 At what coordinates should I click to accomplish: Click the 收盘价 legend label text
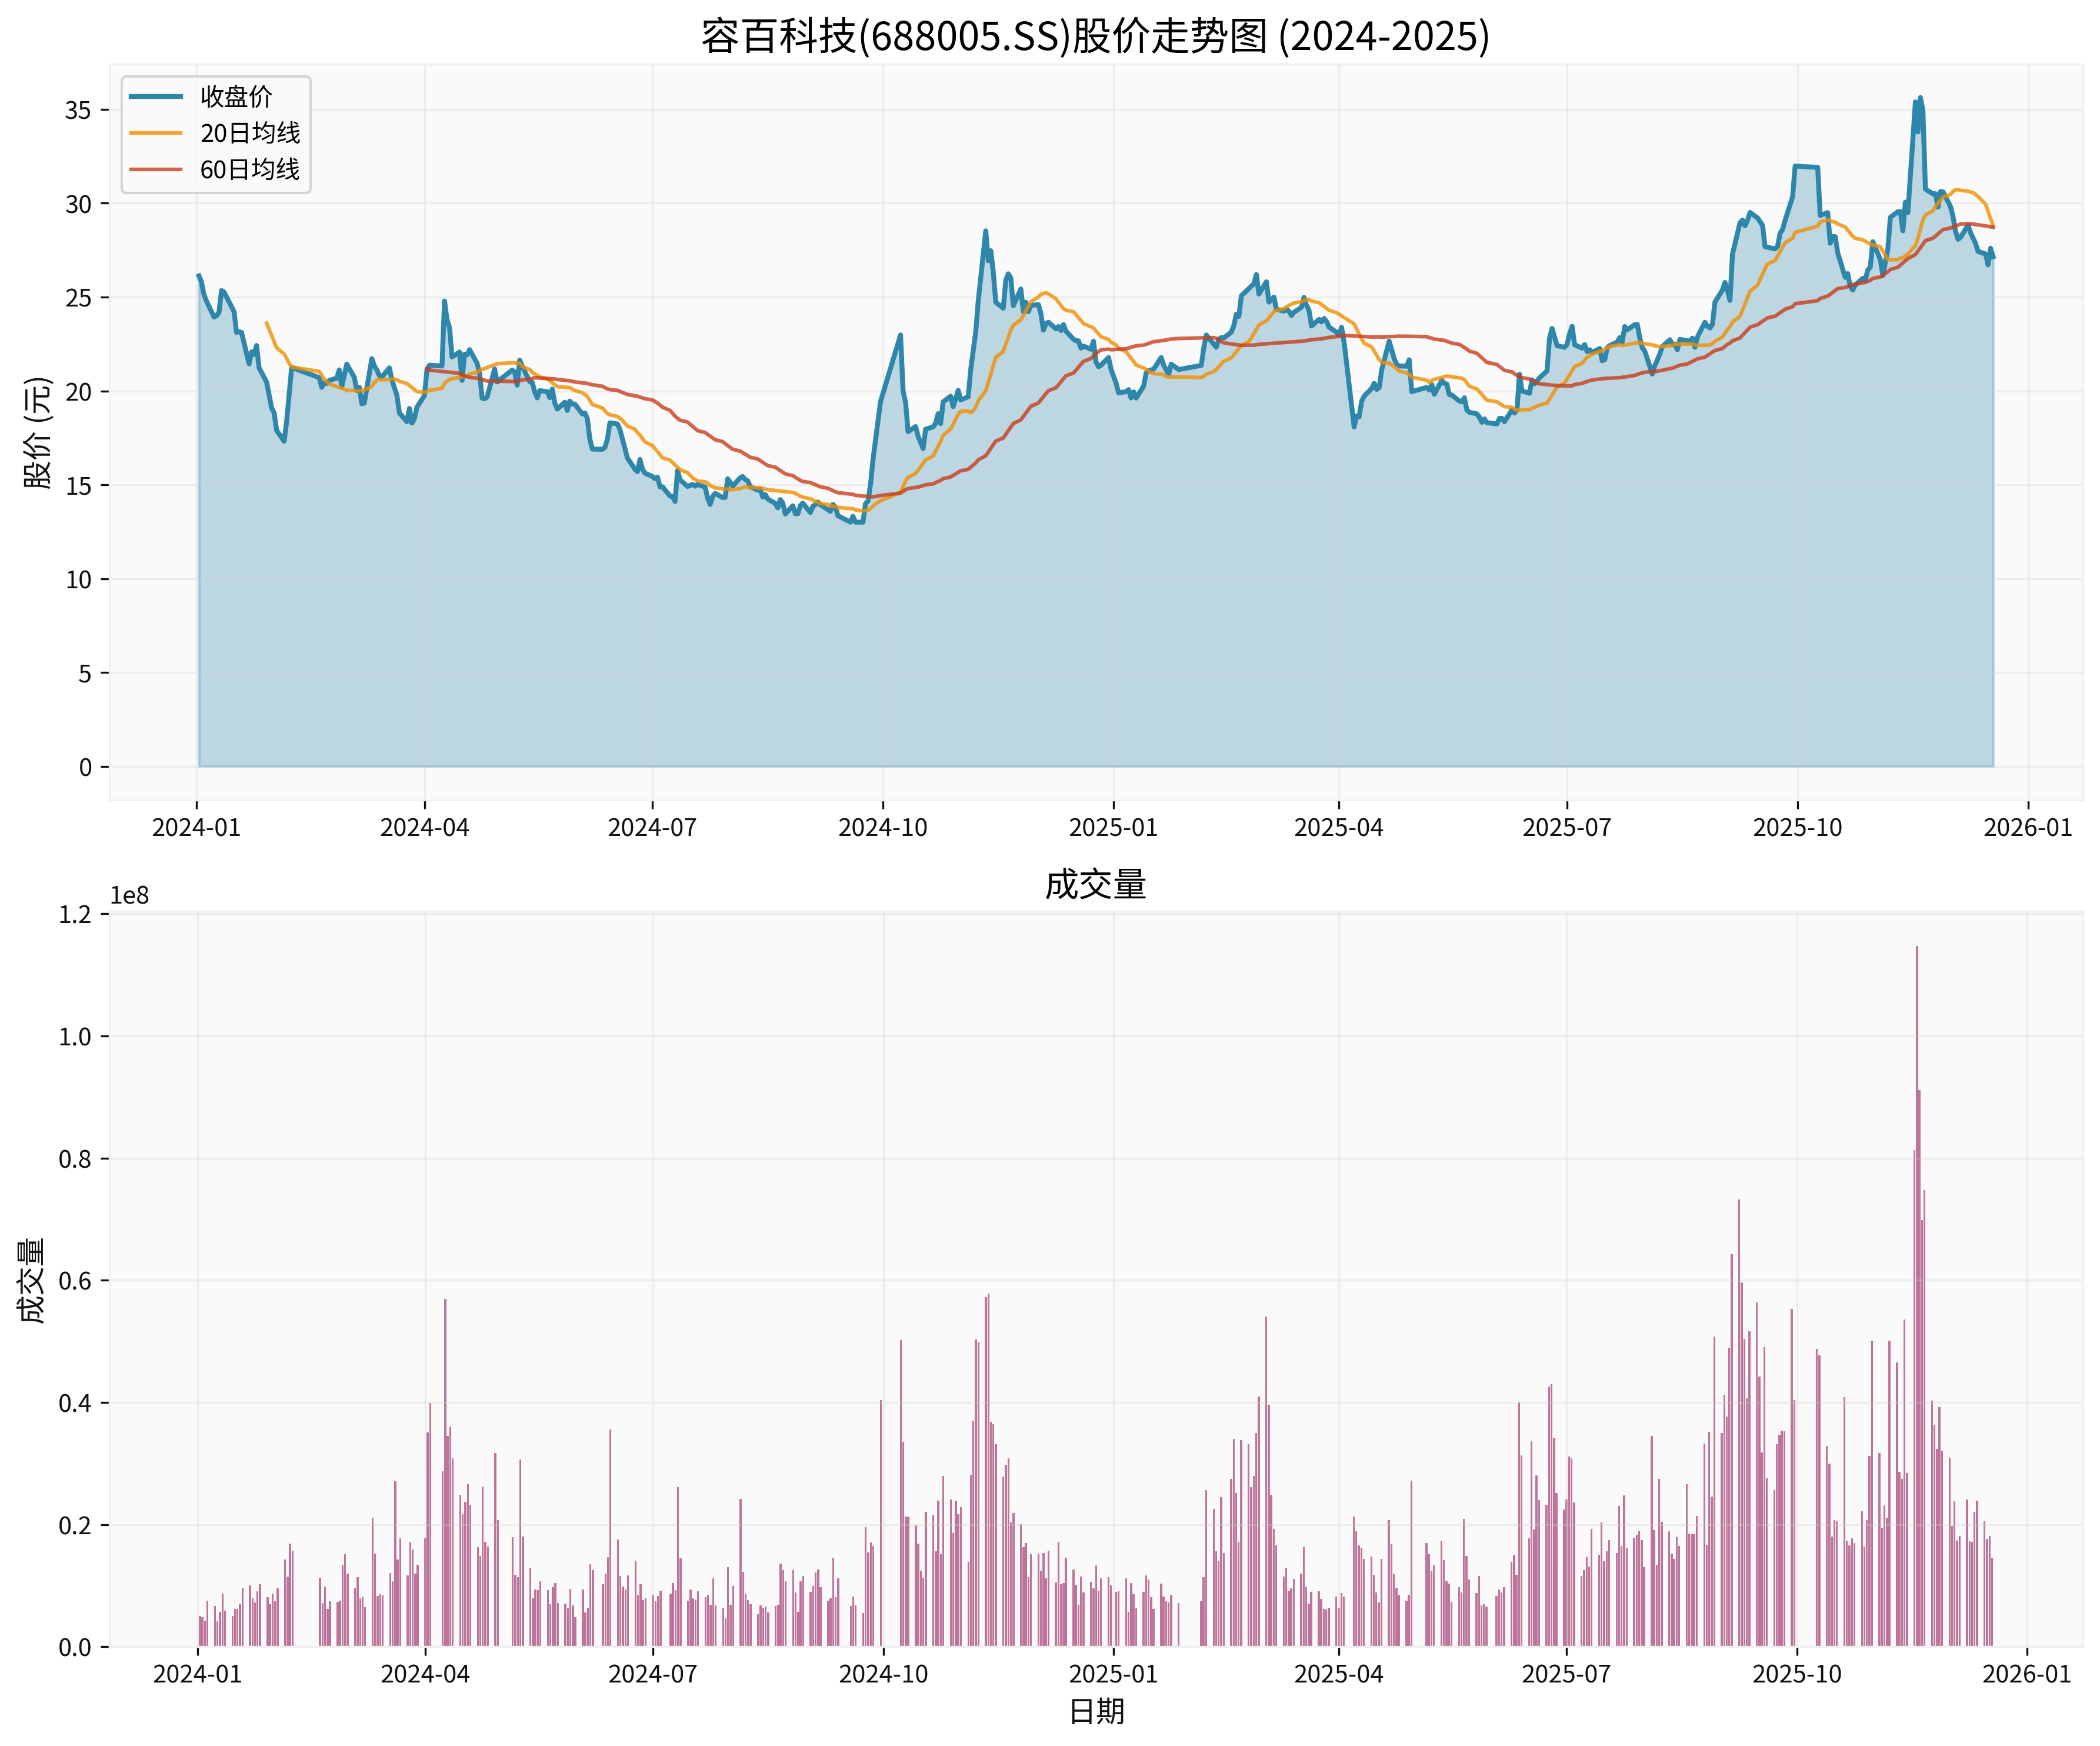236,97
